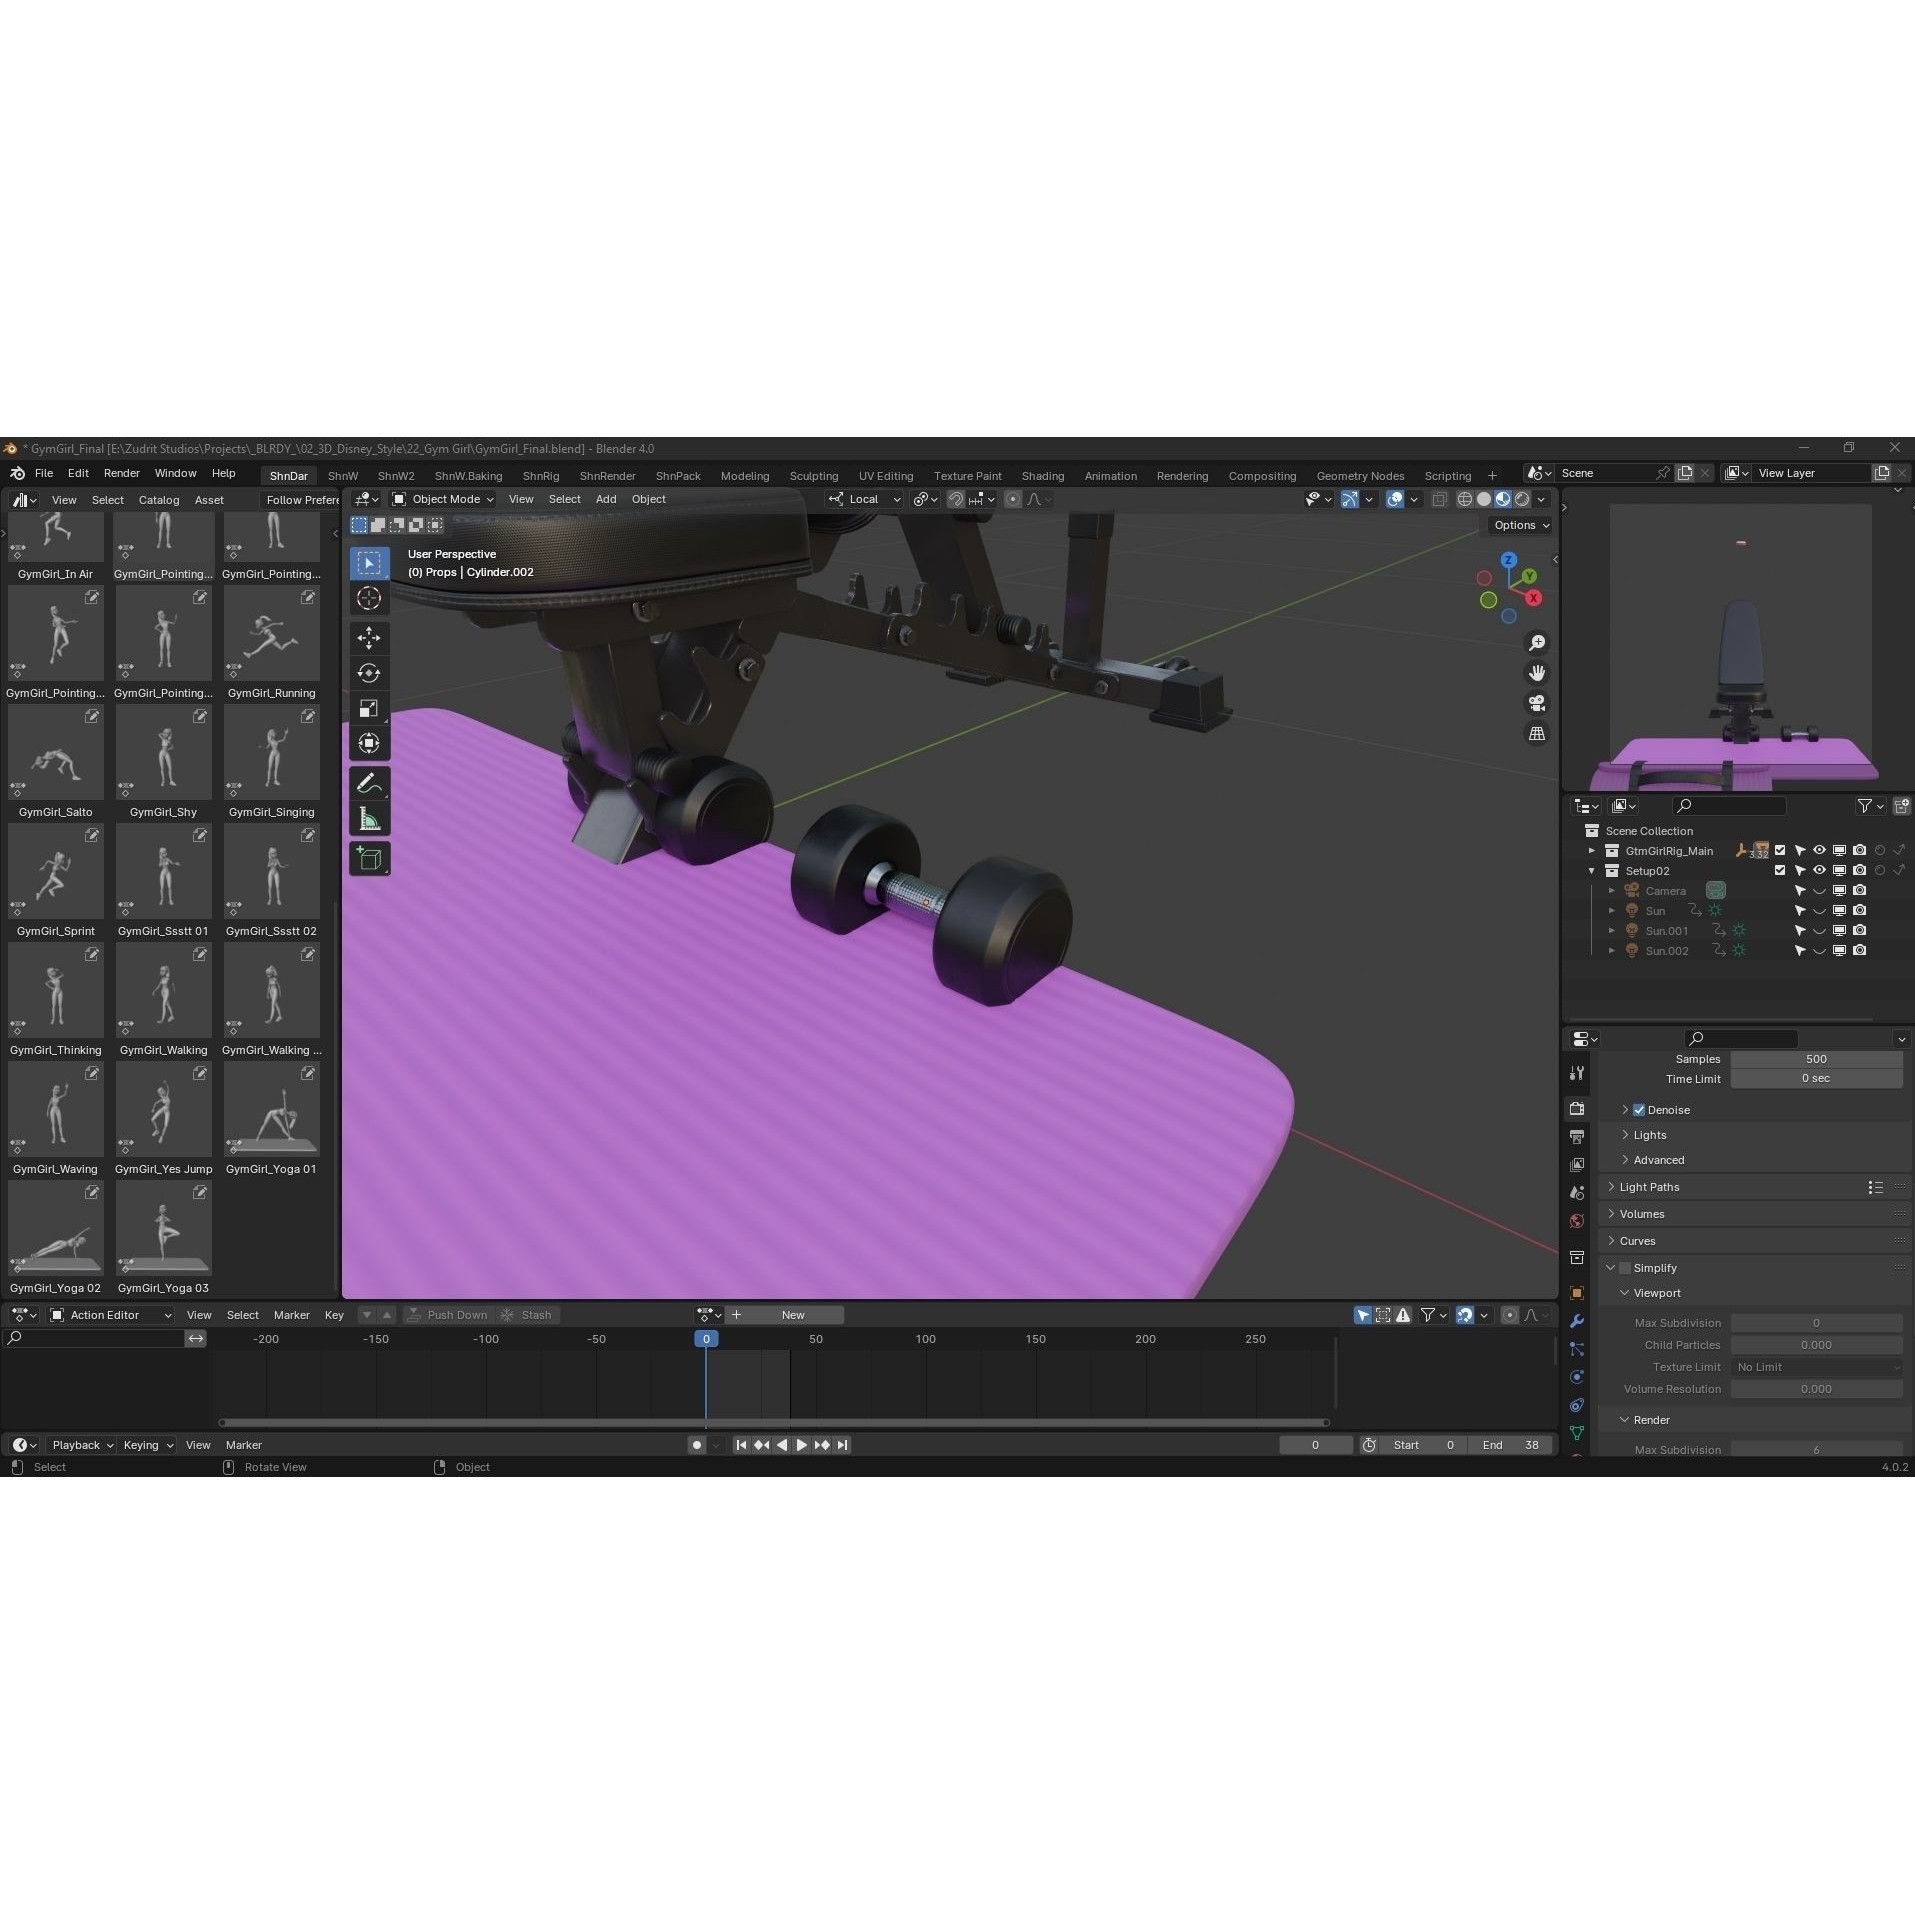Toggle the Denoise checkbox
The width and height of the screenshot is (1915, 1915).
(1639, 1110)
